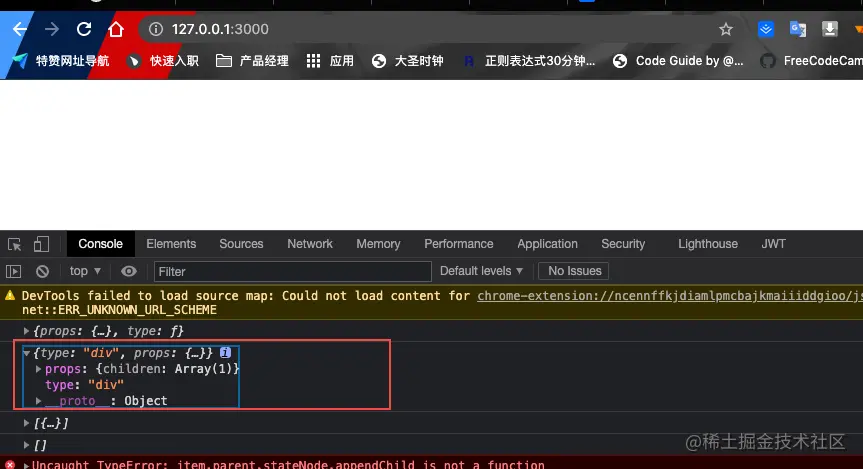
Task: Open the blue stacked-arrows extension icon
Action: [x=766, y=29]
